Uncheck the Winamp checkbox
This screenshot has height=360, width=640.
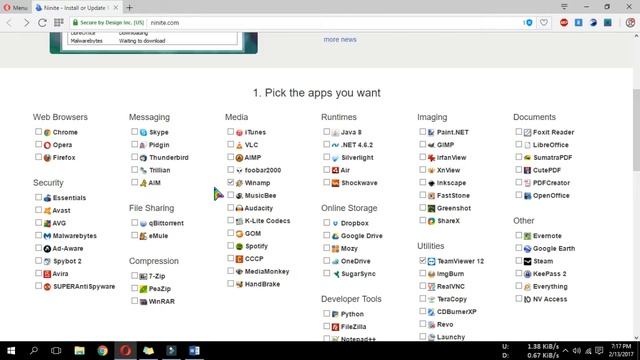(x=231, y=182)
